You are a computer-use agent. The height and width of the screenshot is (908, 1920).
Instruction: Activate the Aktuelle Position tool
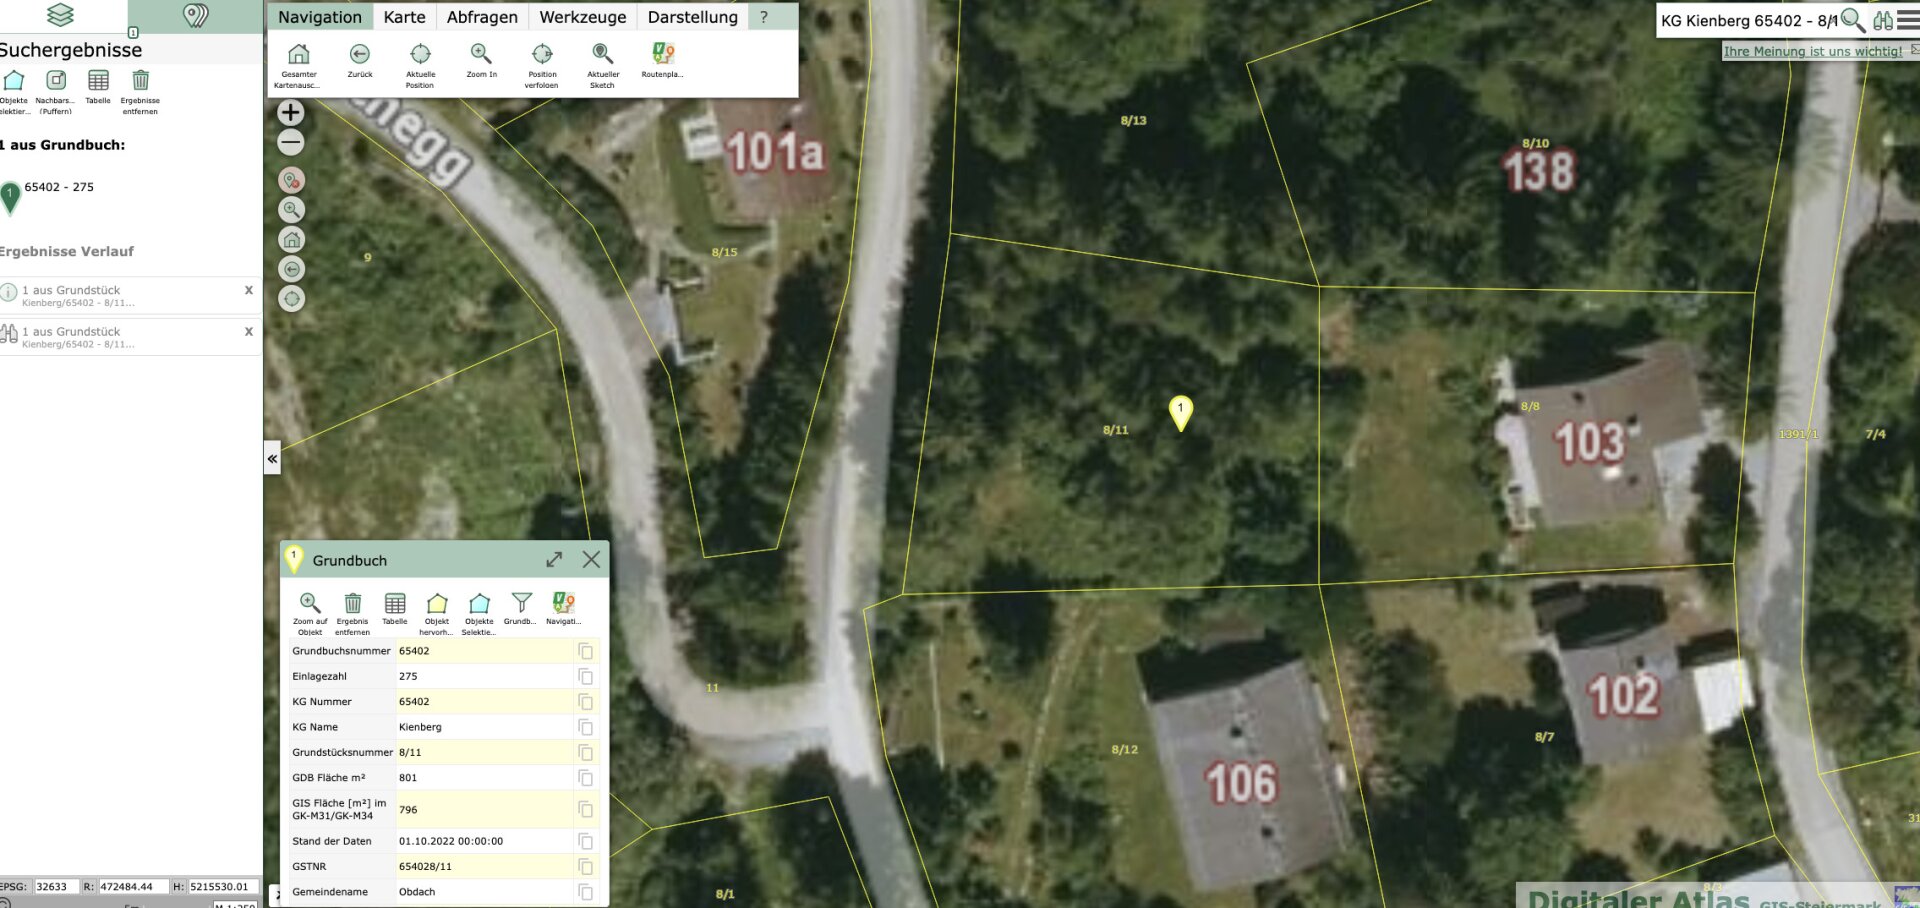pyautogui.click(x=420, y=55)
